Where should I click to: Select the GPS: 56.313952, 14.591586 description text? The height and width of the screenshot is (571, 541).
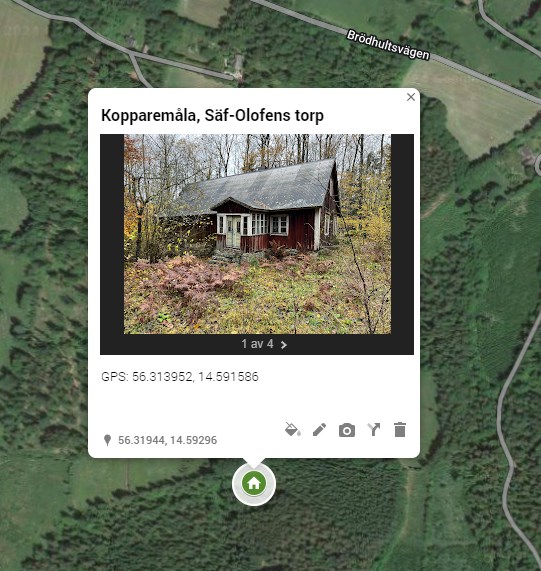pos(180,377)
